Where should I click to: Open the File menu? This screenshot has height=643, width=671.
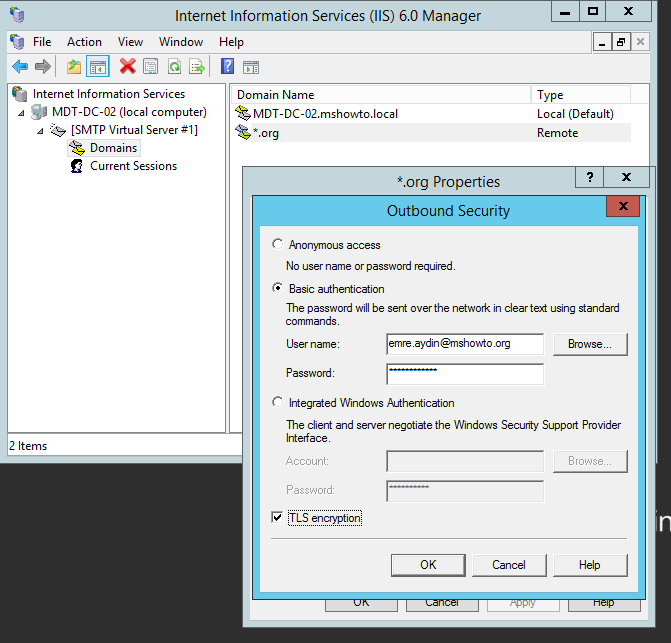coord(42,42)
